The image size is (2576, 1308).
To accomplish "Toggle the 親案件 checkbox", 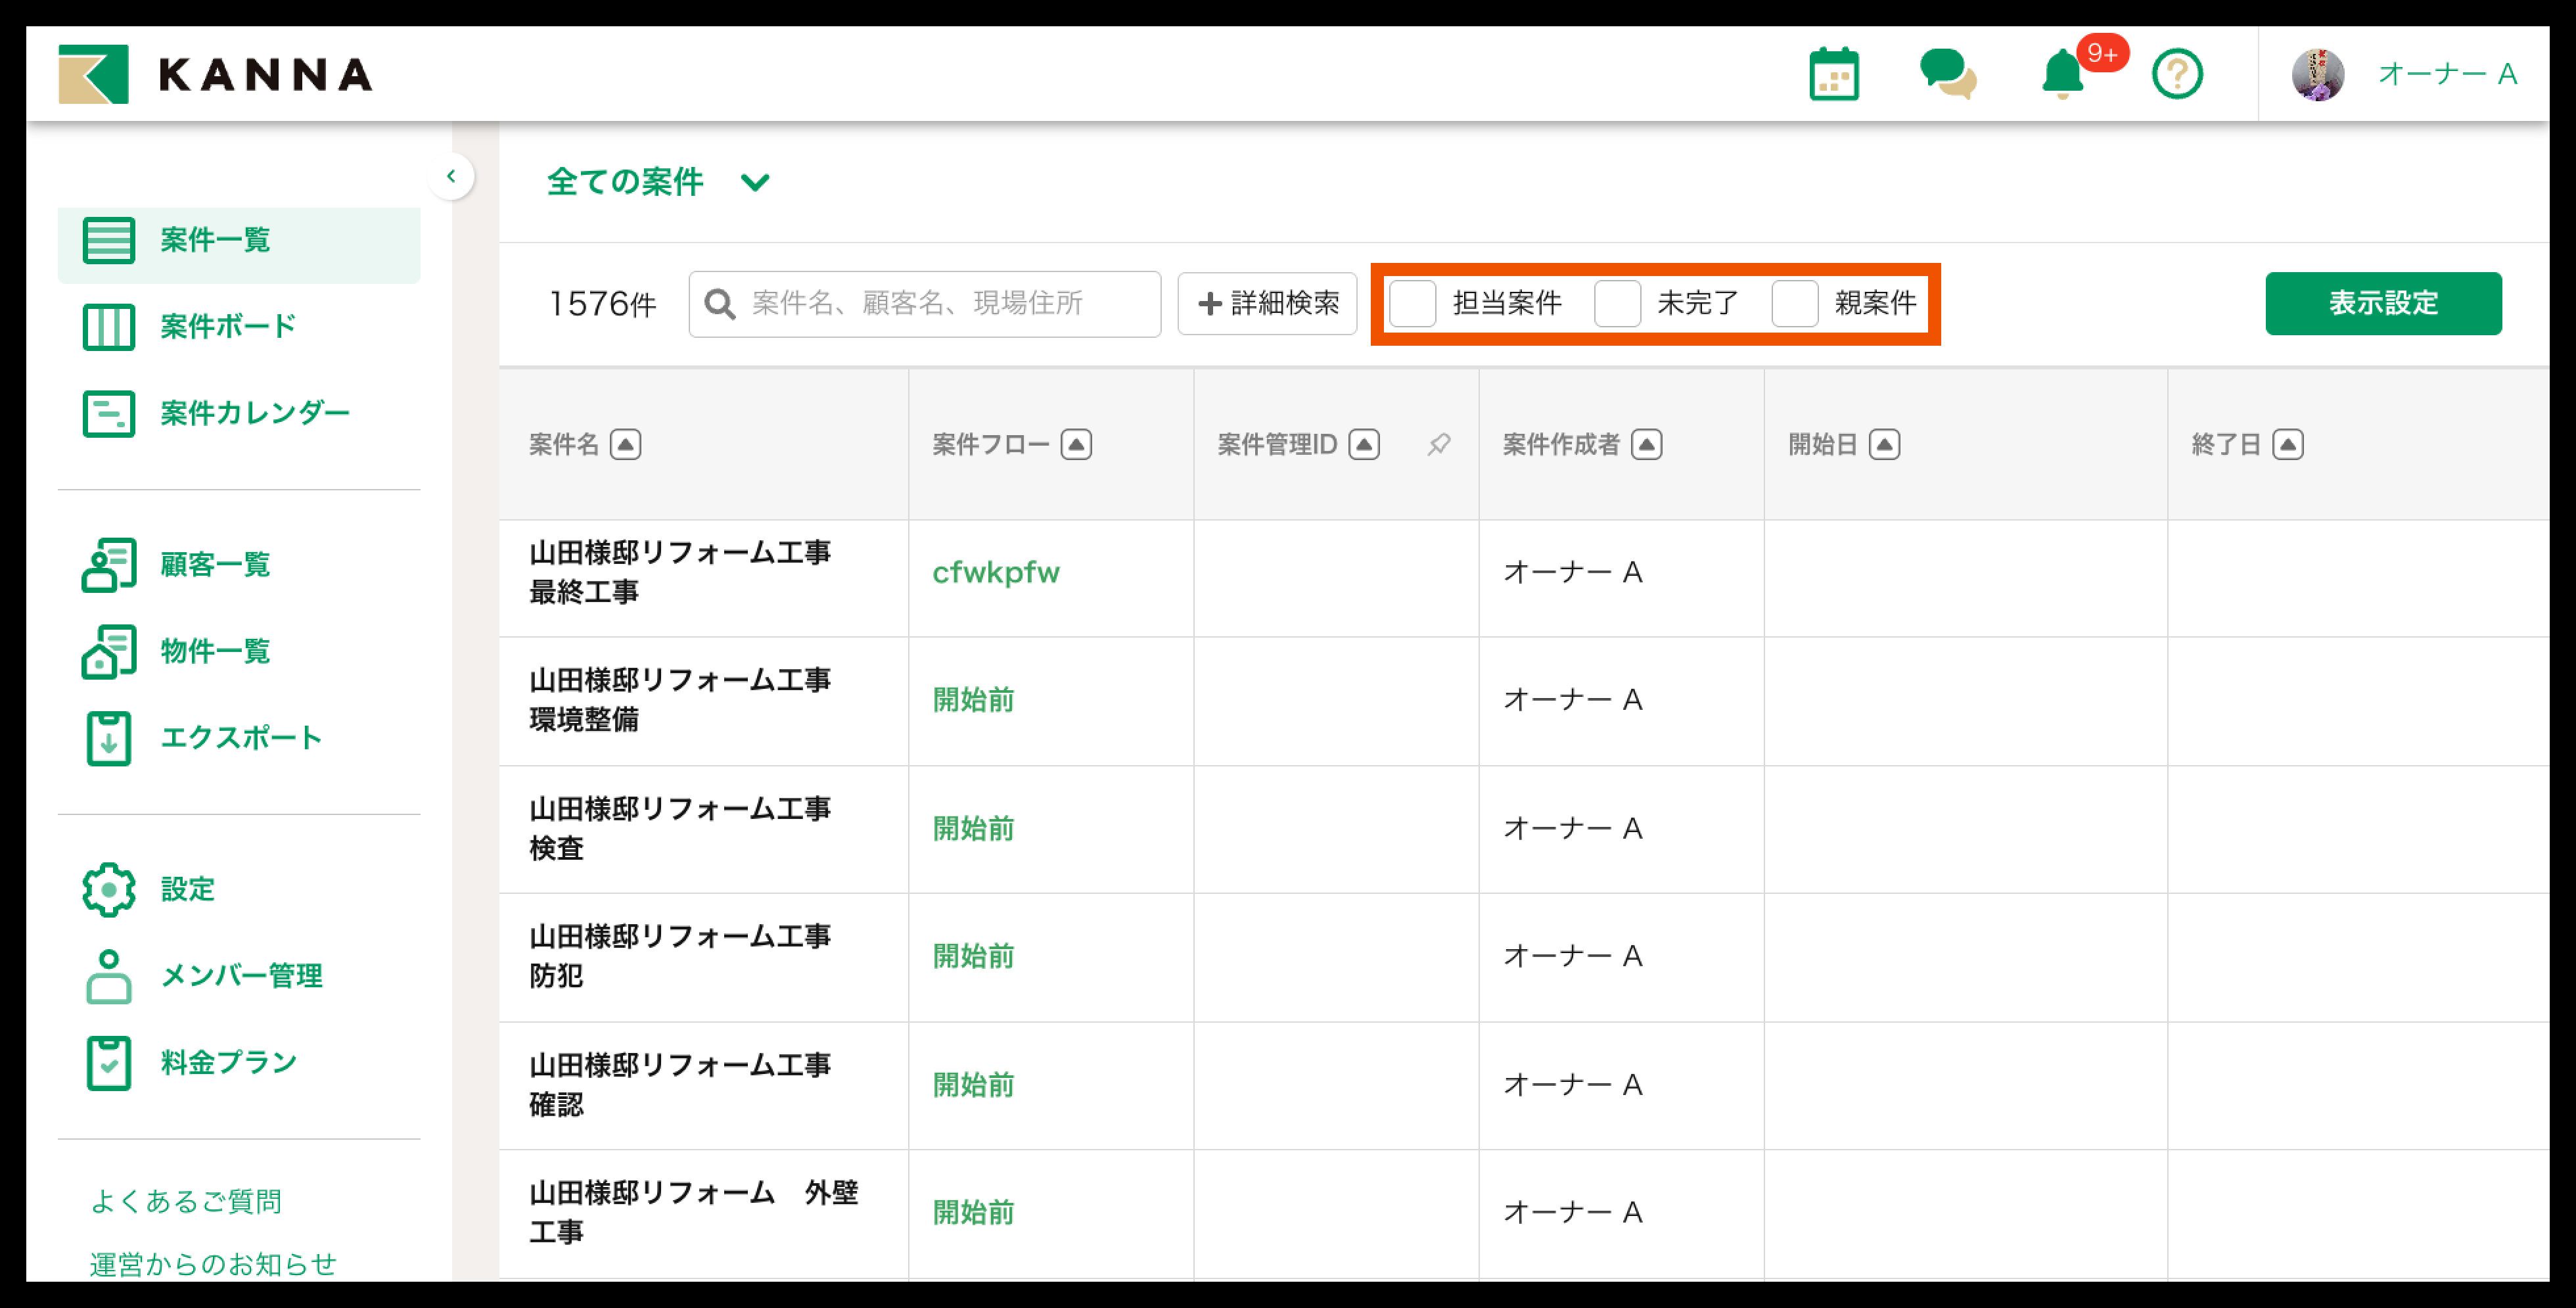I will (1794, 303).
